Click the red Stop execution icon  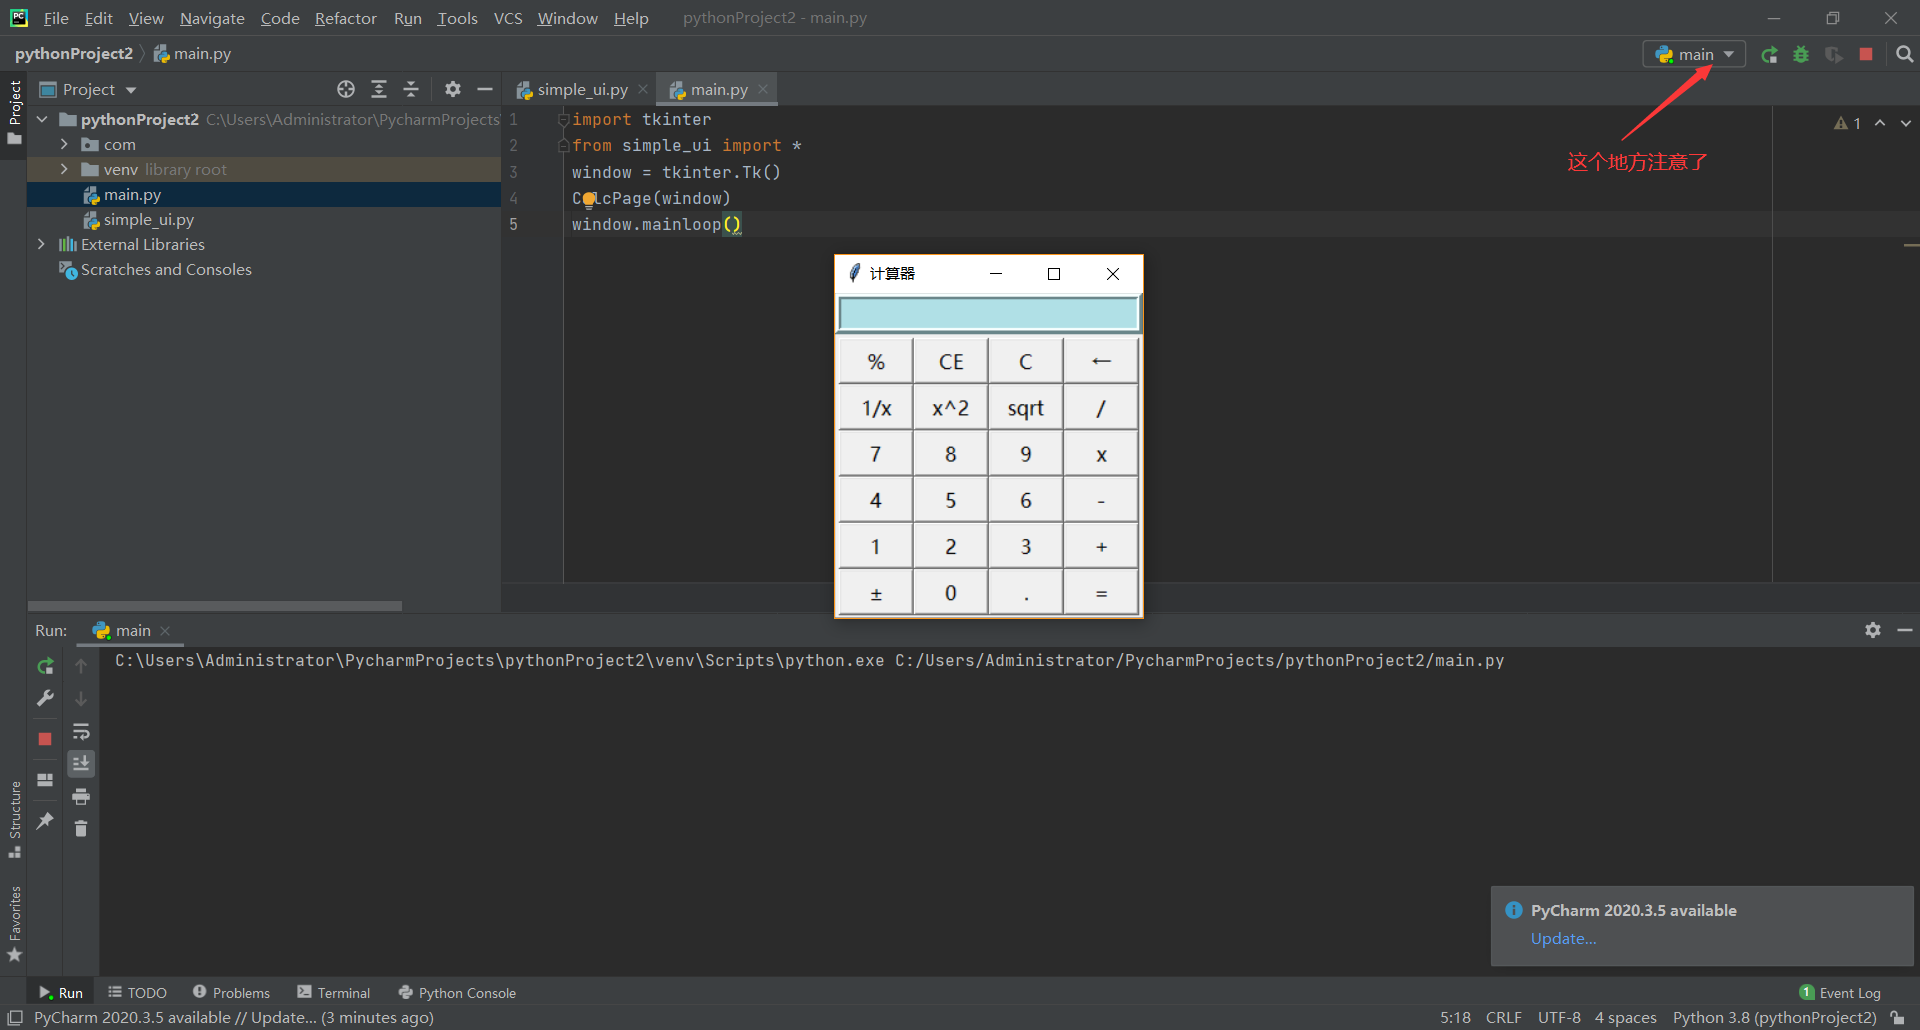click(x=1866, y=54)
